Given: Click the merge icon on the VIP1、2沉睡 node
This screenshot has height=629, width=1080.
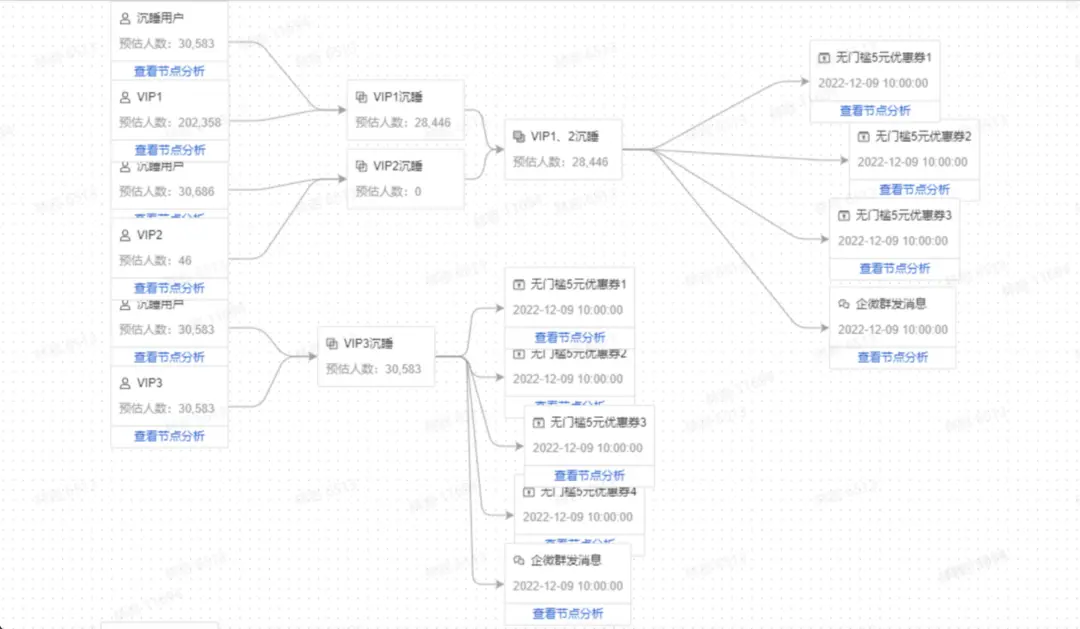Looking at the screenshot, I should (x=518, y=136).
